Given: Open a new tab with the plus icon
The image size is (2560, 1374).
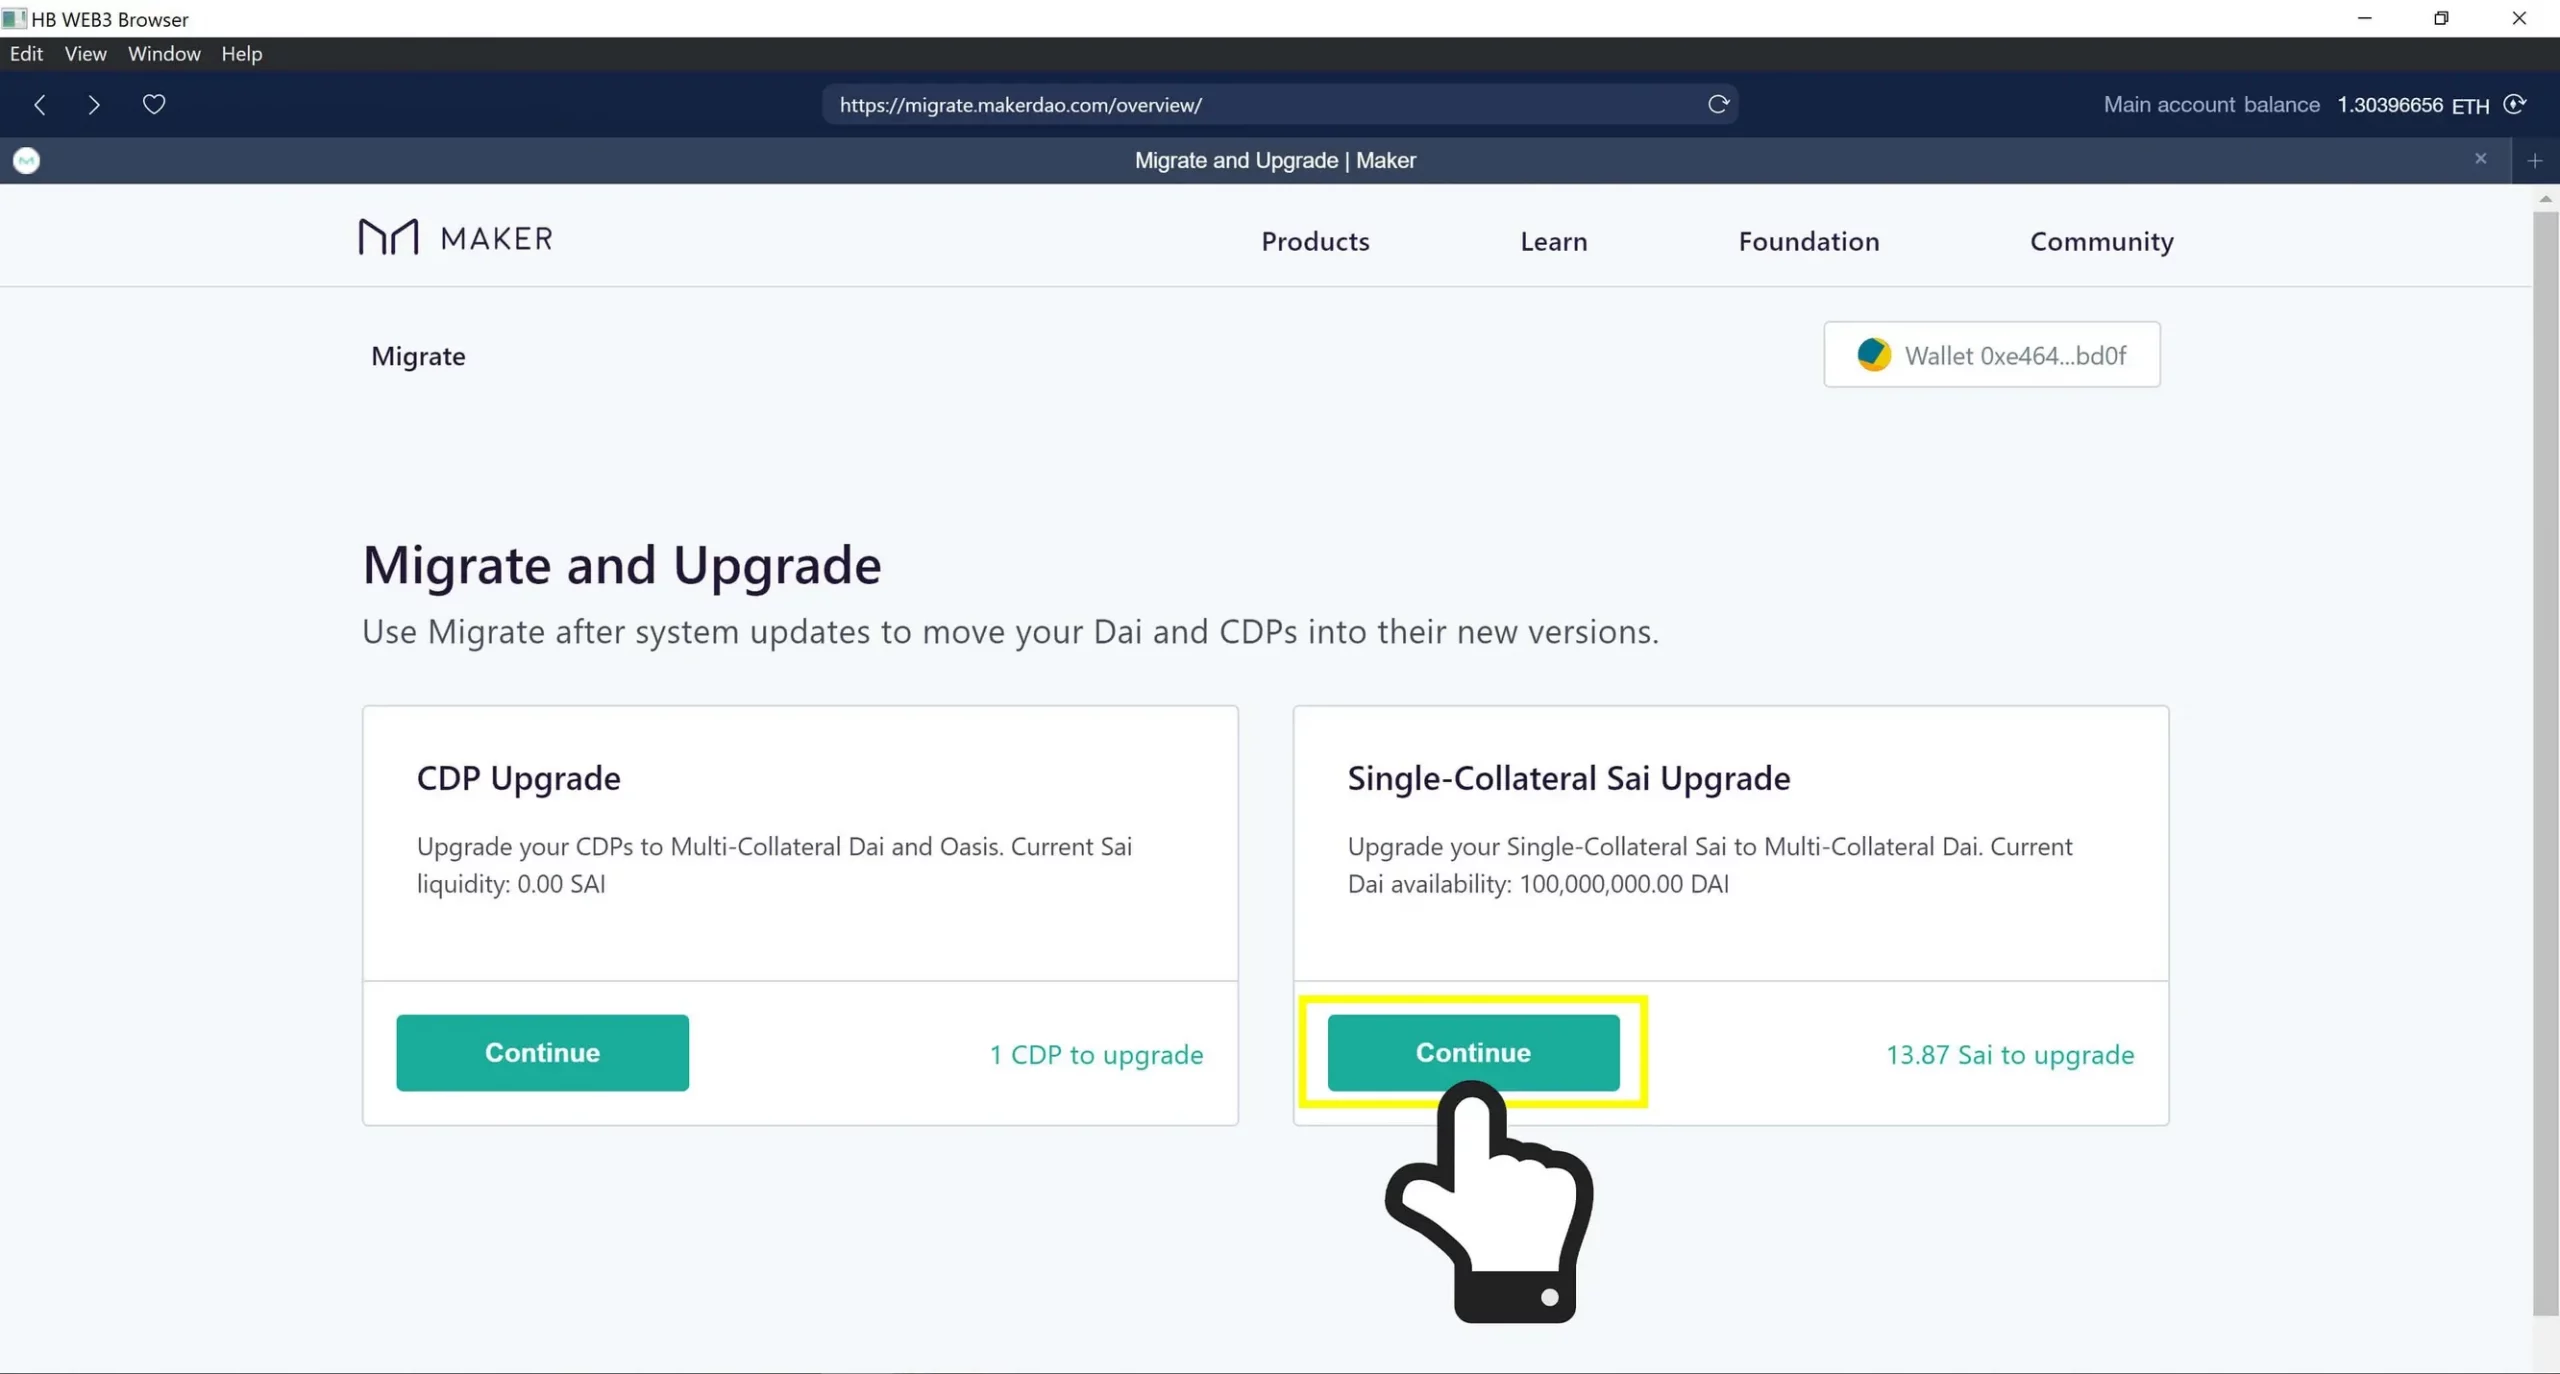Looking at the screenshot, I should (2536, 160).
